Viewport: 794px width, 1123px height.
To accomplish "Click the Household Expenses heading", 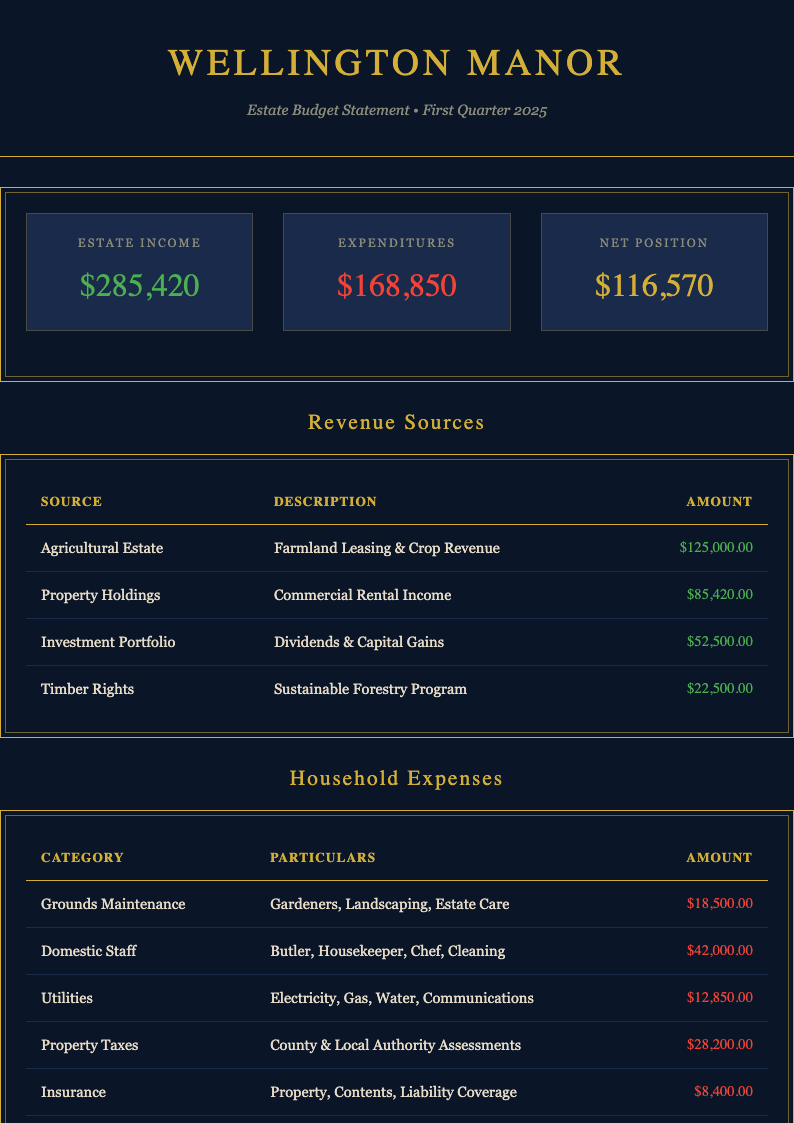I will (x=396, y=779).
